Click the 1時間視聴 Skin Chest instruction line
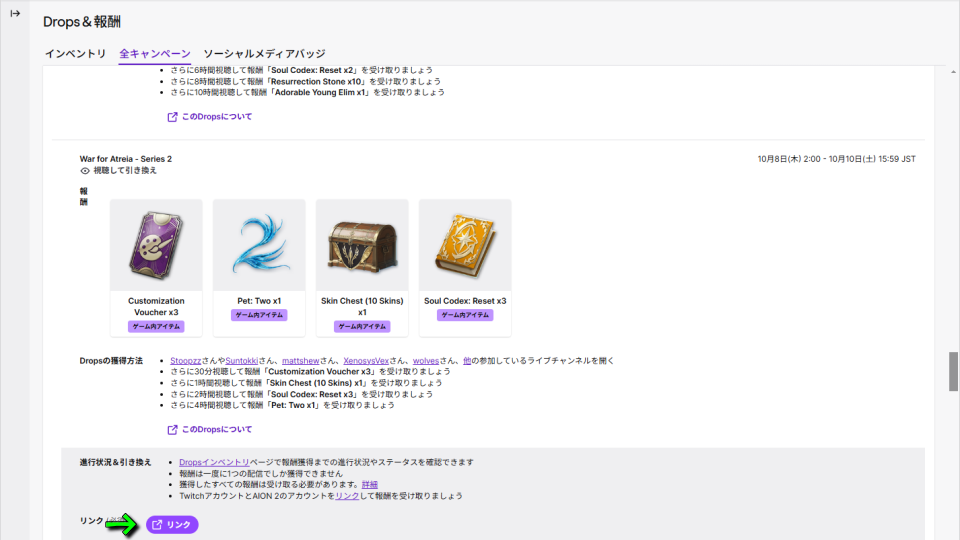Viewport: 960px width, 540px height. (306, 383)
